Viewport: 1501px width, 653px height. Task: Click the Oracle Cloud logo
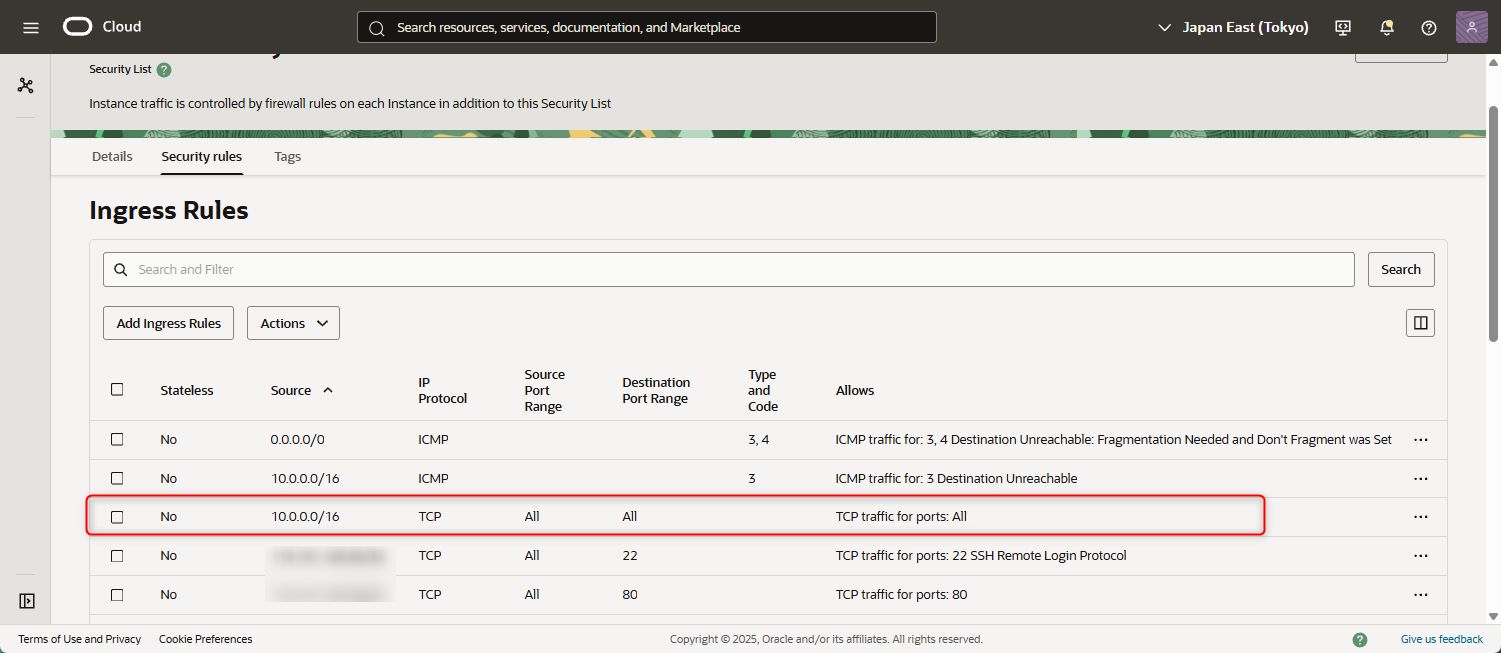[x=102, y=27]
